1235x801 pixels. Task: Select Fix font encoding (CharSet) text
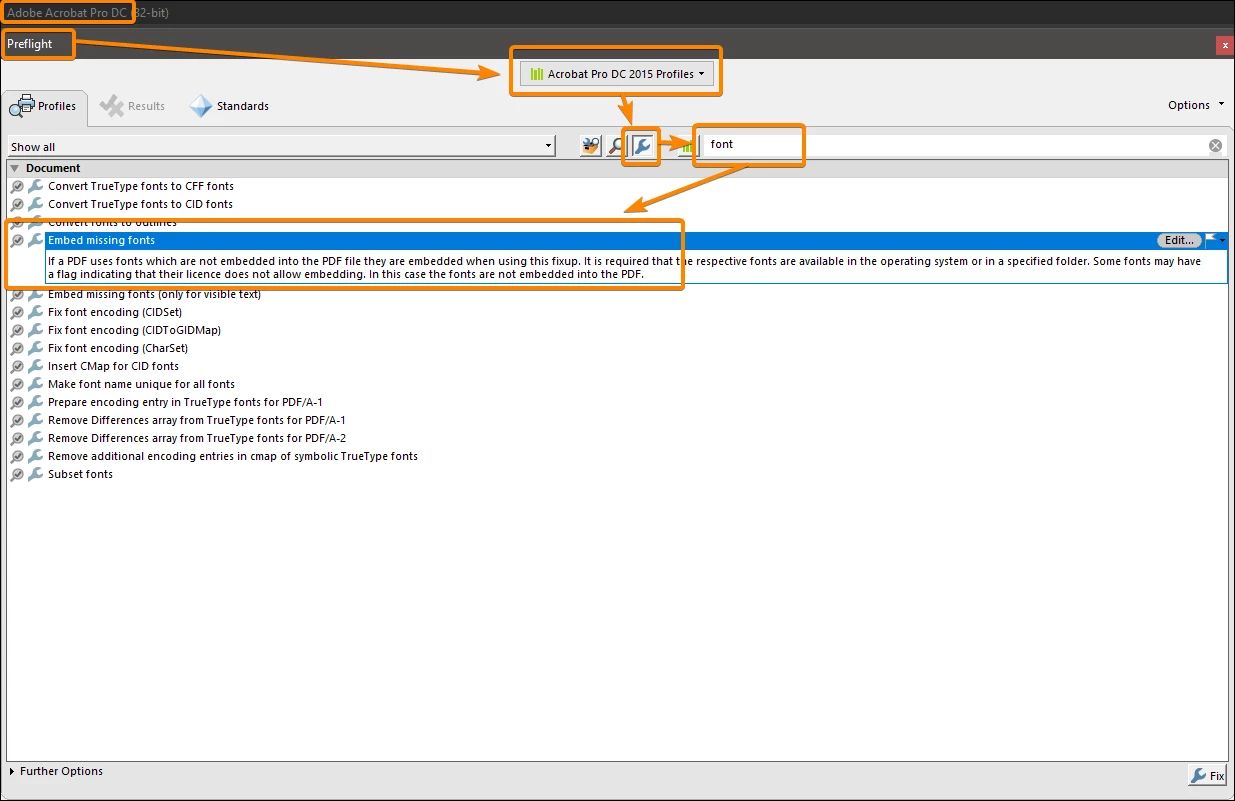[x=118, y=348]
